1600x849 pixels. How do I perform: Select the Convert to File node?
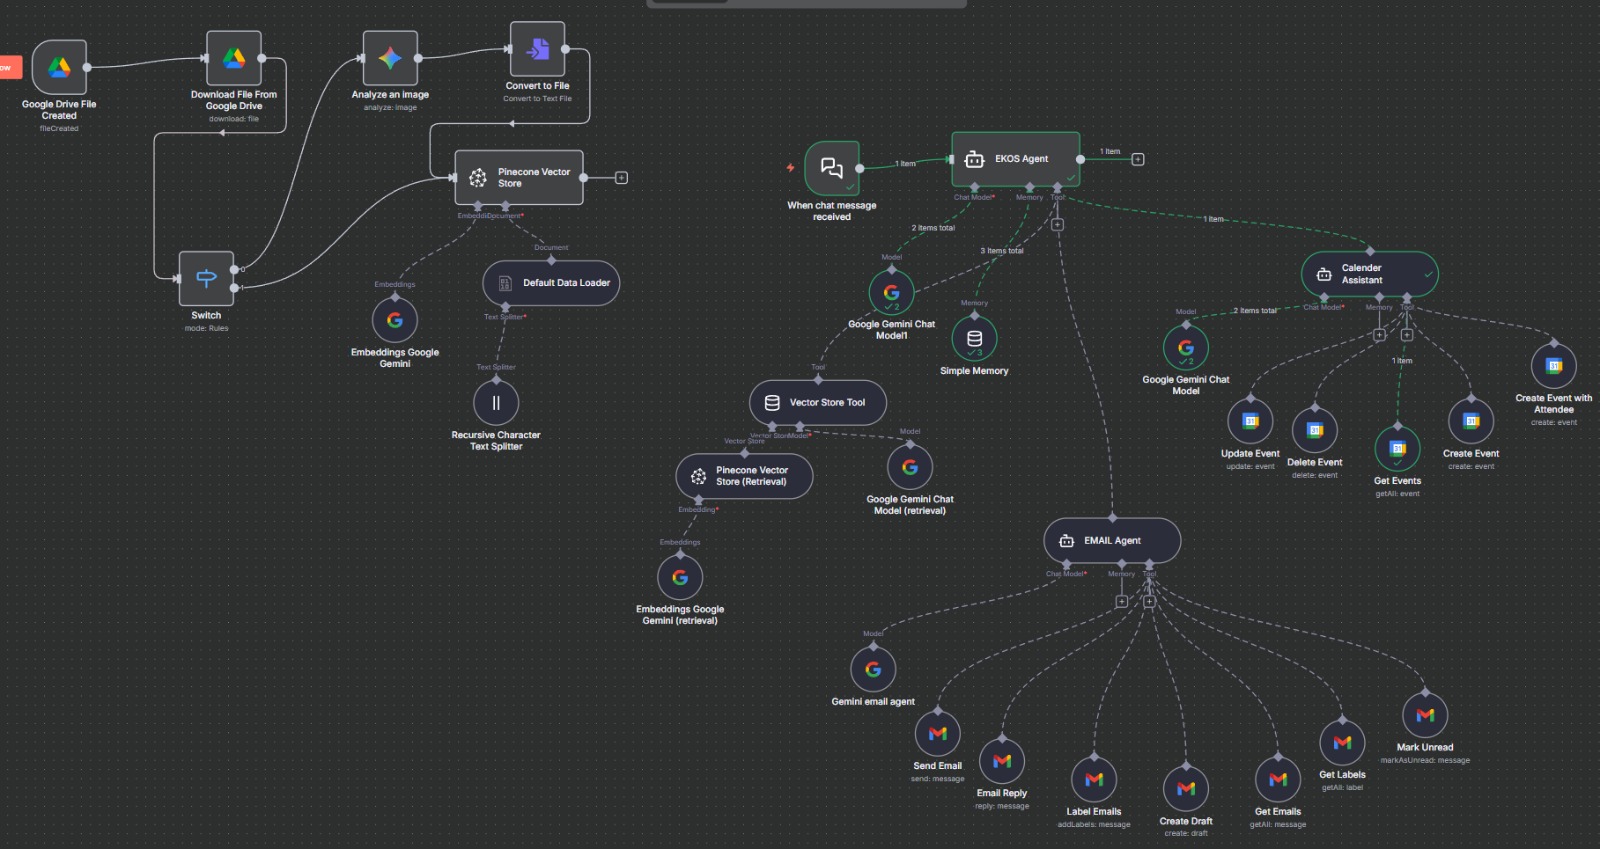pyautogui.click(x=537, y=49)
